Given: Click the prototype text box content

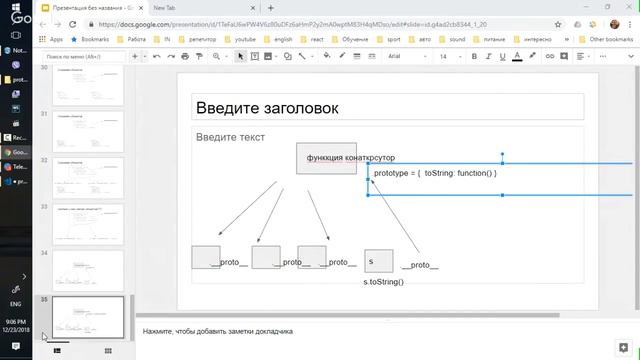Looking at the screenshot, I should [435, 173].
